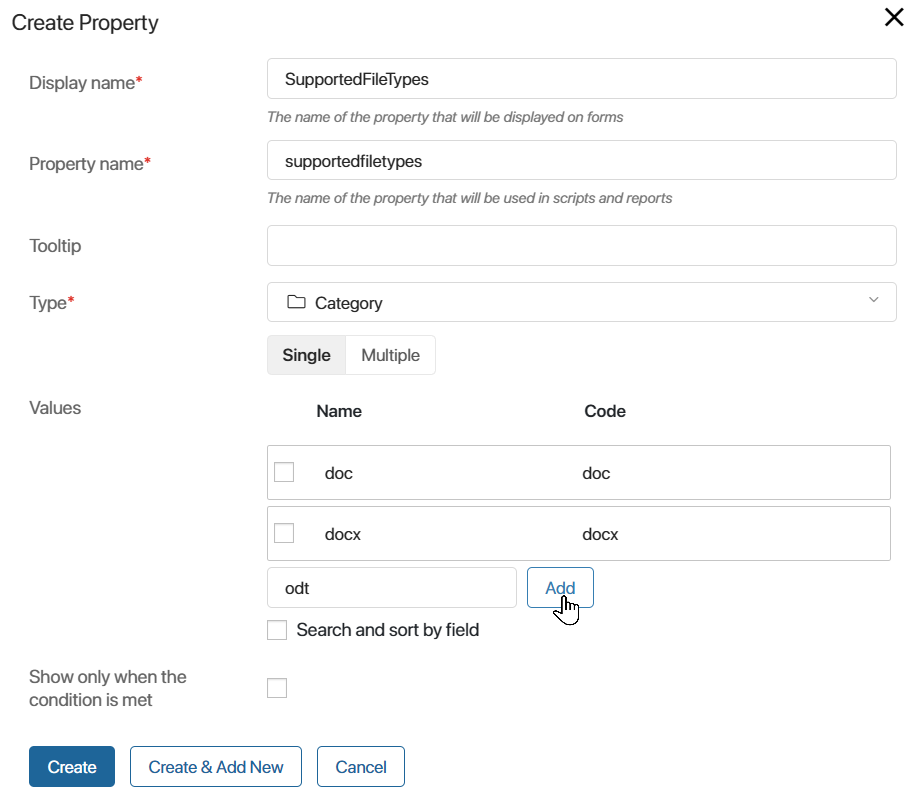Click the Create button

pyautogui.click(x=72, y=767)
